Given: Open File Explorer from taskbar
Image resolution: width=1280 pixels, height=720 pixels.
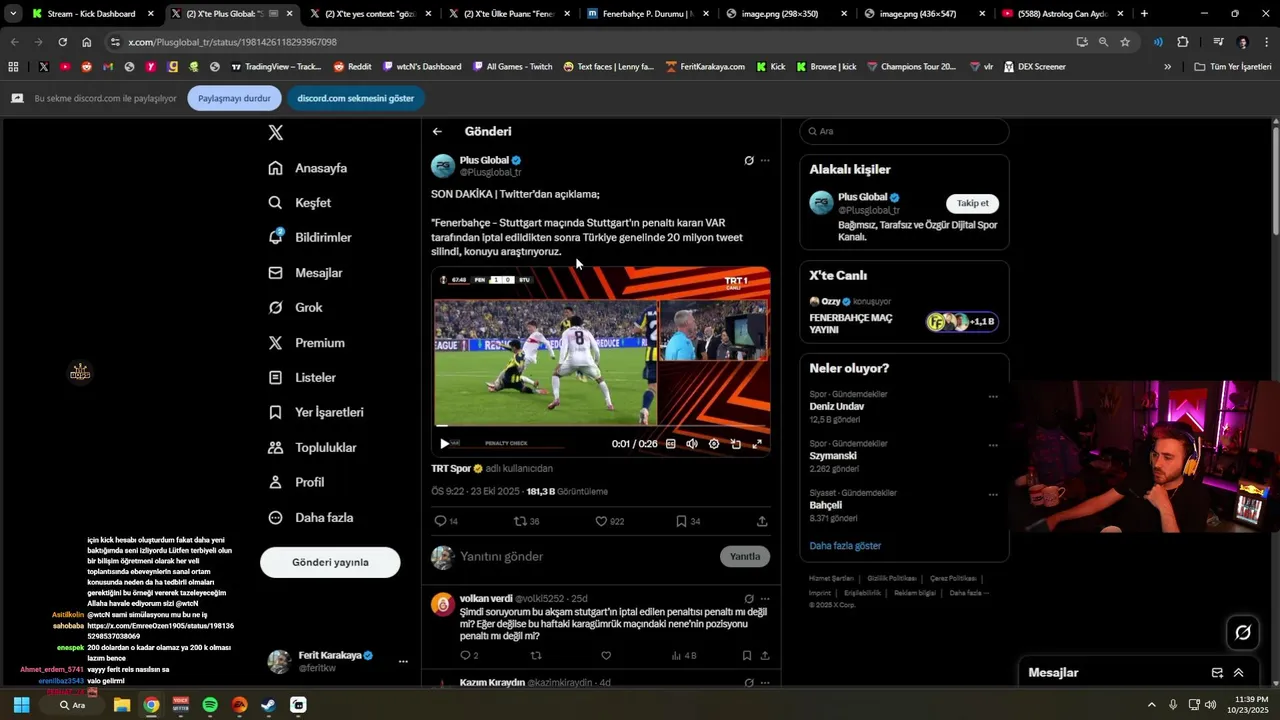Looking at the screenshot, I should pyautogui.click(x=122, y=705).
